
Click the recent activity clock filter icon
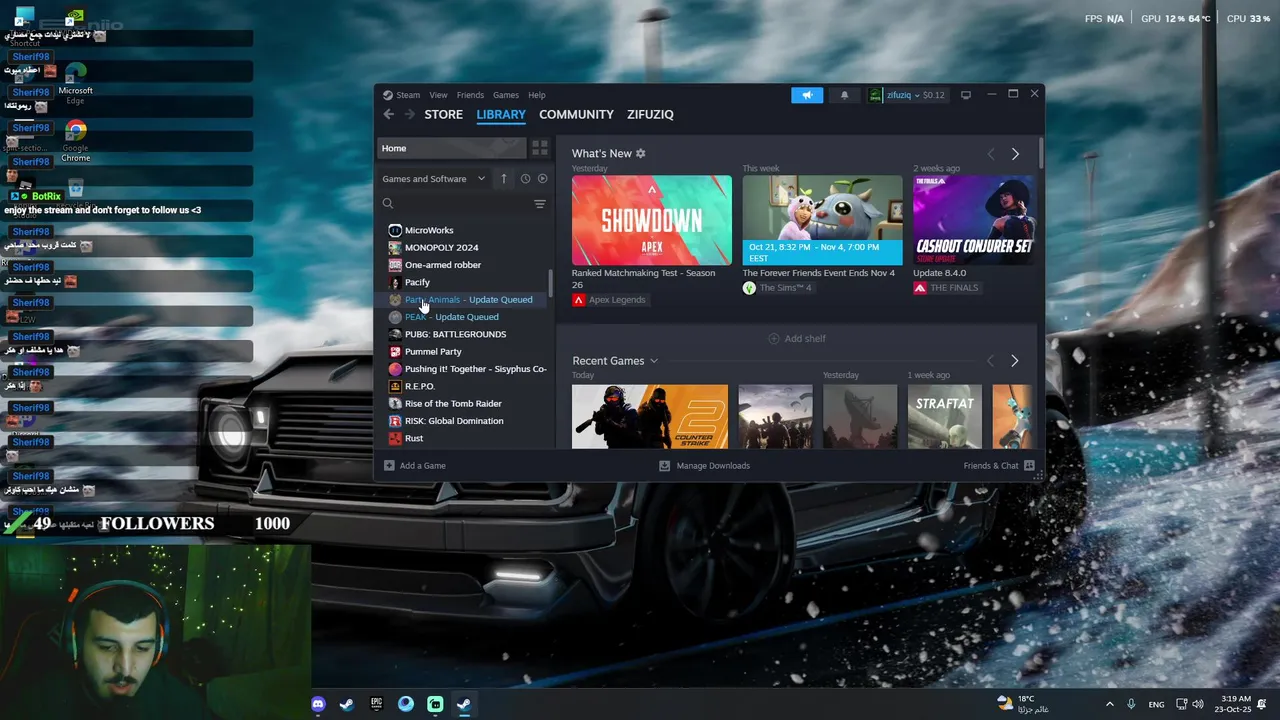[525, 179]
